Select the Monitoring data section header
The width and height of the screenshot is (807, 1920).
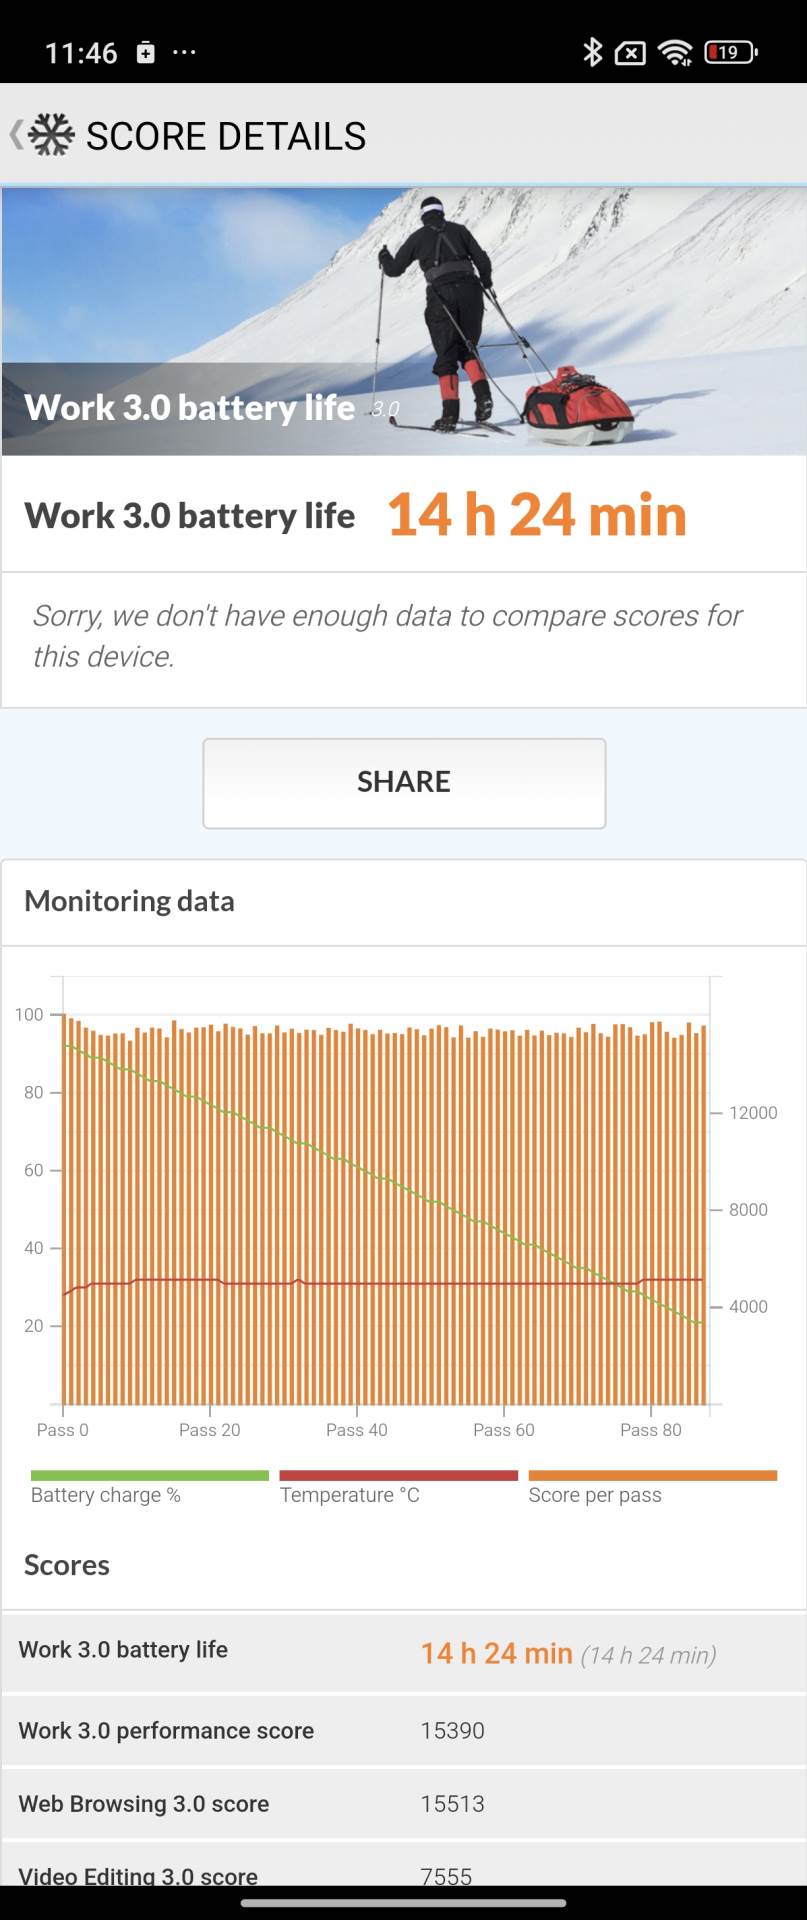tap(128, 901)
